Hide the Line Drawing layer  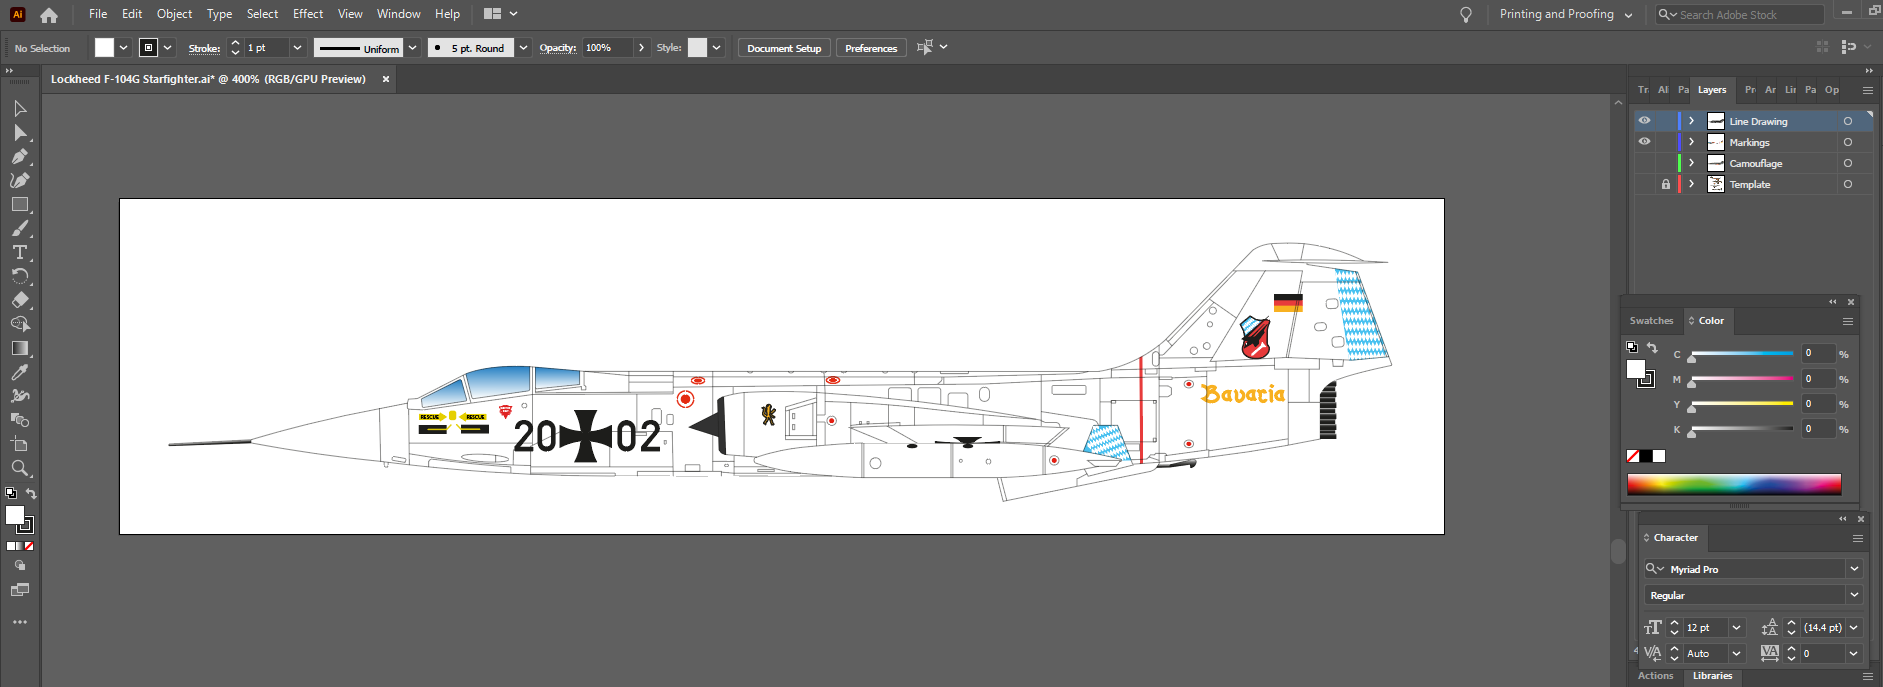click(1644, 121)
